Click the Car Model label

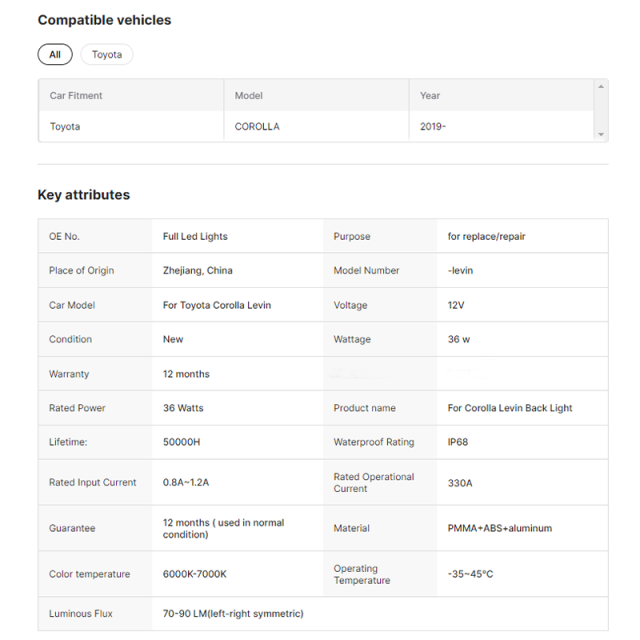point(72,305)
